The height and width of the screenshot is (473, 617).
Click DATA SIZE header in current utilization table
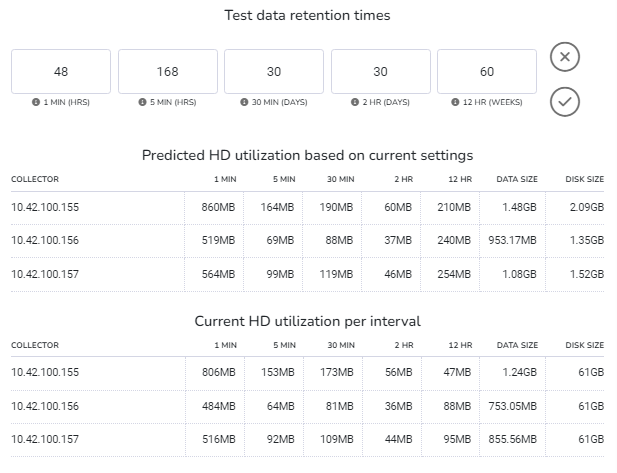[517, 345]
